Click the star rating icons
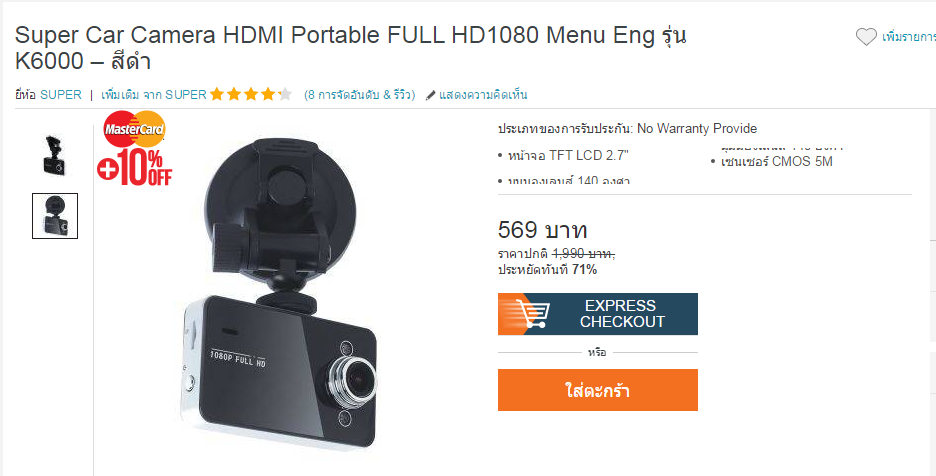This screenshot has width=936, height=476. pyautogui.click(x=251, y=94)
